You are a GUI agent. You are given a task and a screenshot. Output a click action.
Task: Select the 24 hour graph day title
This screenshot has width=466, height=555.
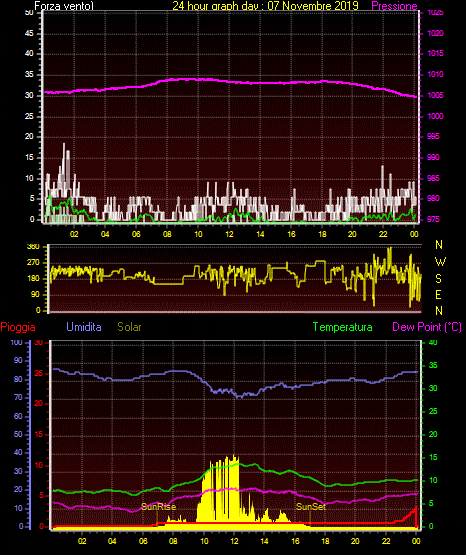265,6
